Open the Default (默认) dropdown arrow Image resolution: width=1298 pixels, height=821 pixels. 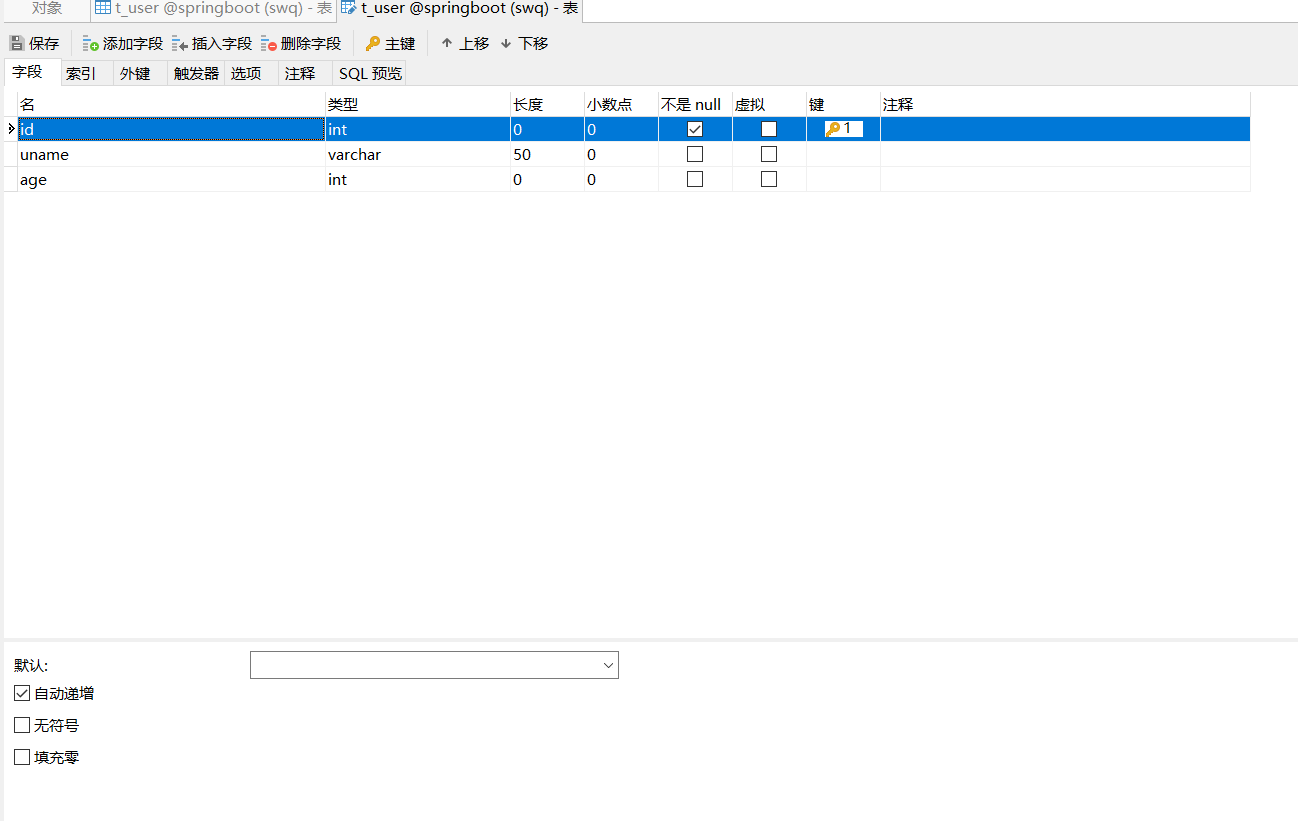608,665
